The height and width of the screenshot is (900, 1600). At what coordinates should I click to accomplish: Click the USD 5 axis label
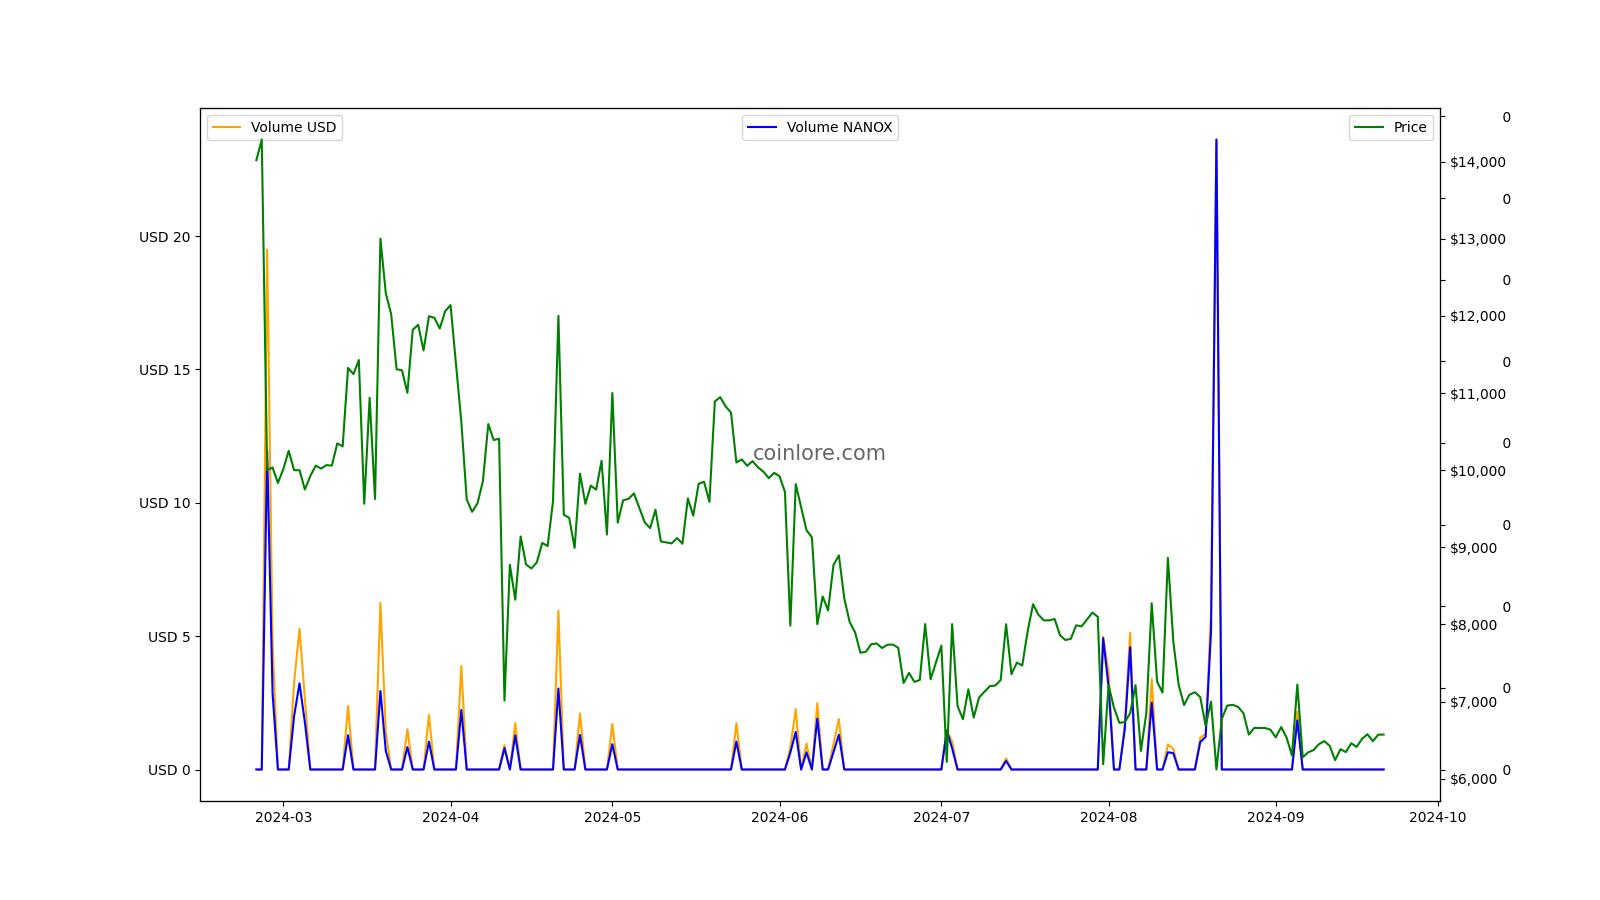[169, 637]
